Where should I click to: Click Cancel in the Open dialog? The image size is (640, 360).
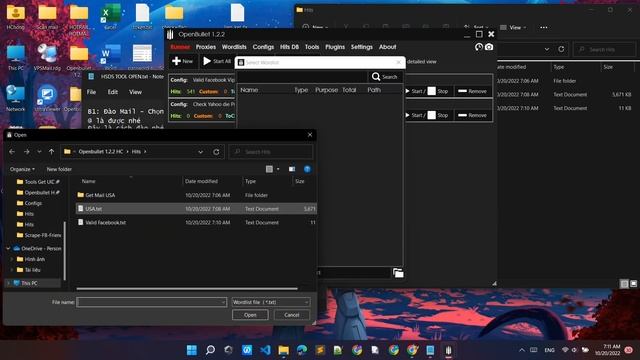click(291, 315)
